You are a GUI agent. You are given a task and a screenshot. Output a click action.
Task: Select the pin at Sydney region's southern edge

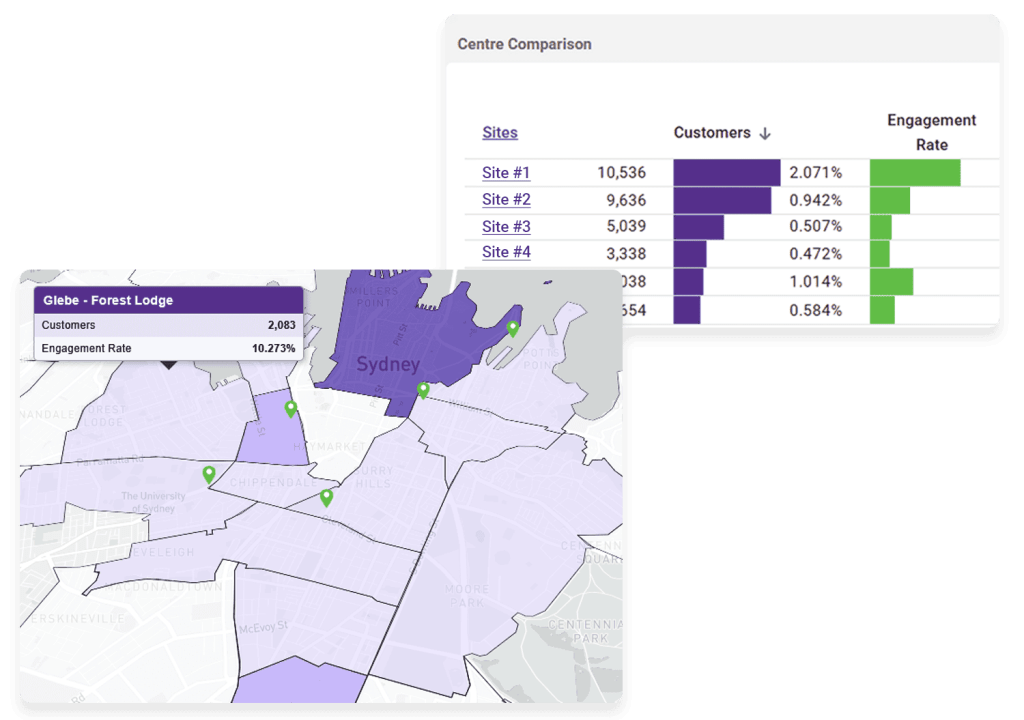(x=423, y=390)
